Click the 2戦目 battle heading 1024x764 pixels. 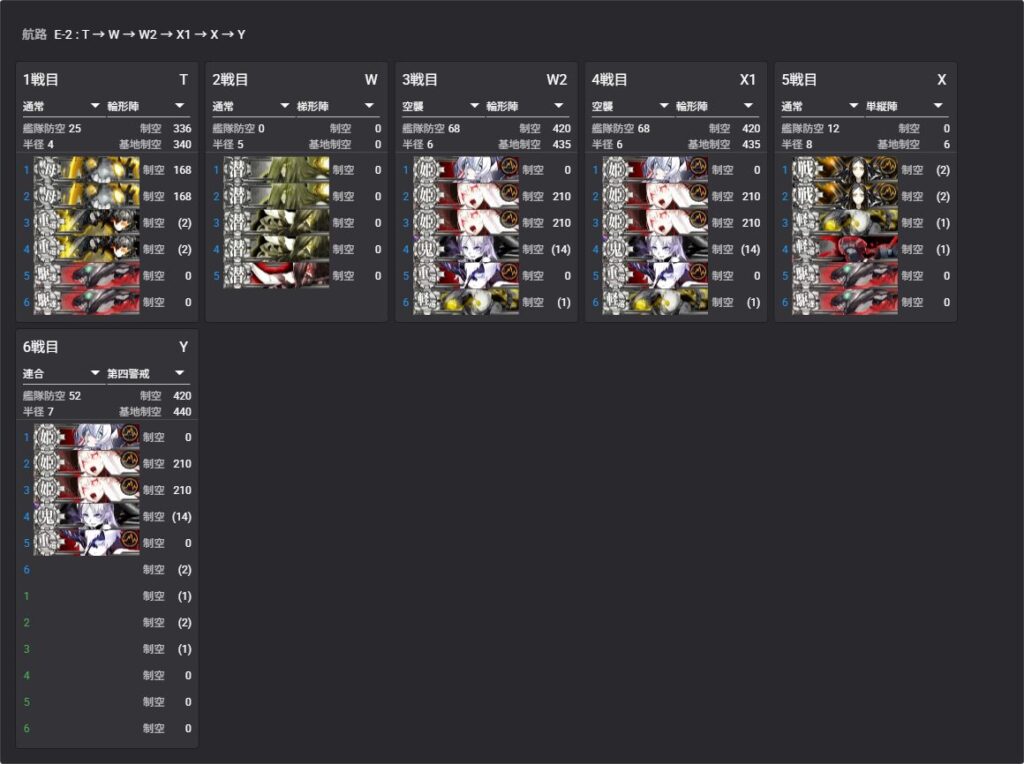click(230, 80)
